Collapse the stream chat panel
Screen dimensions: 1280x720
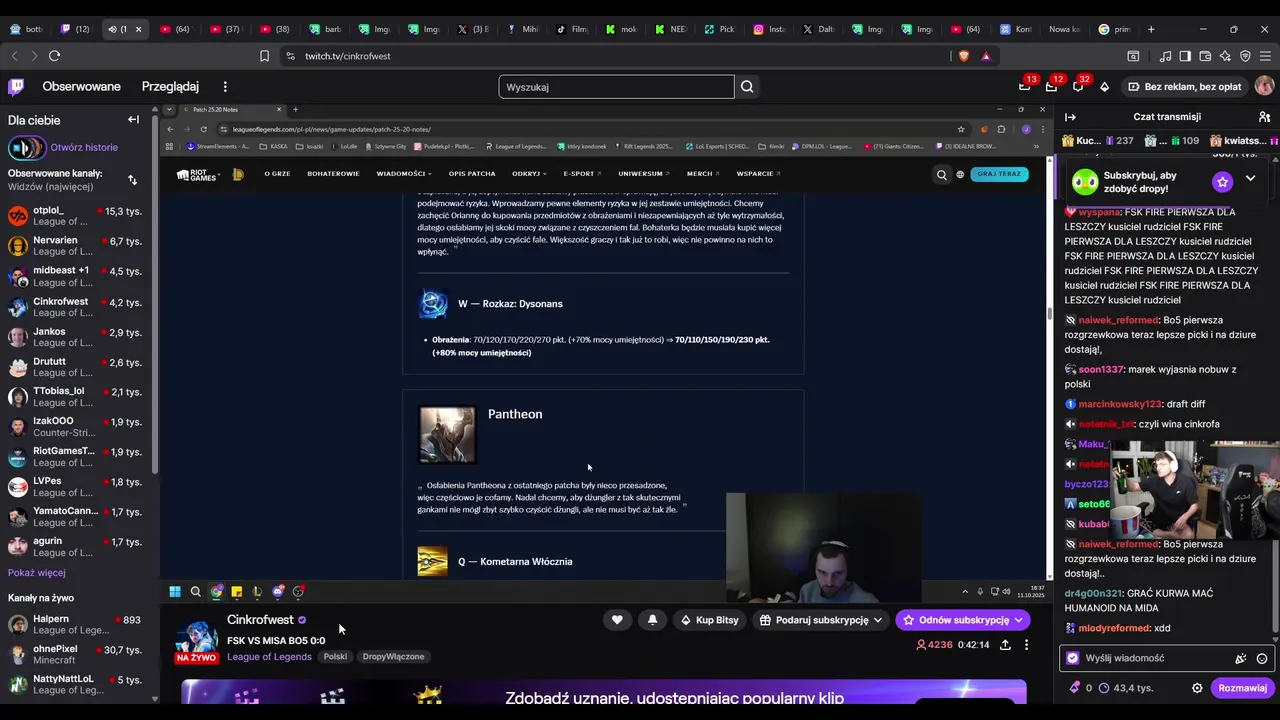point(1070,117)
